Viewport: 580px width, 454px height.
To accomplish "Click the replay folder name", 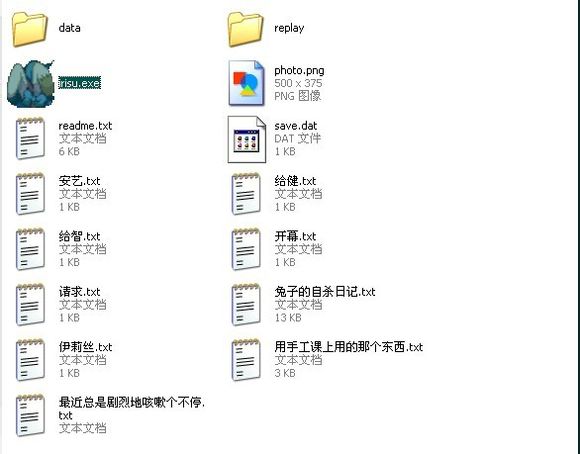I will tap(289, 28).
